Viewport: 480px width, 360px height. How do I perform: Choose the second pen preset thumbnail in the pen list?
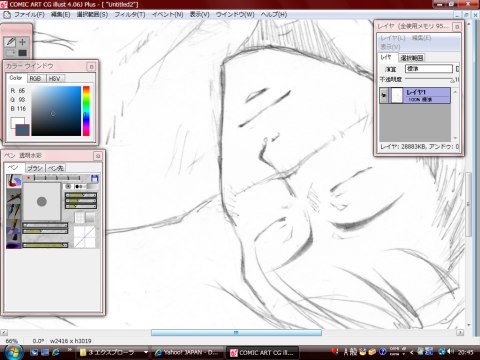click(14, 196)
